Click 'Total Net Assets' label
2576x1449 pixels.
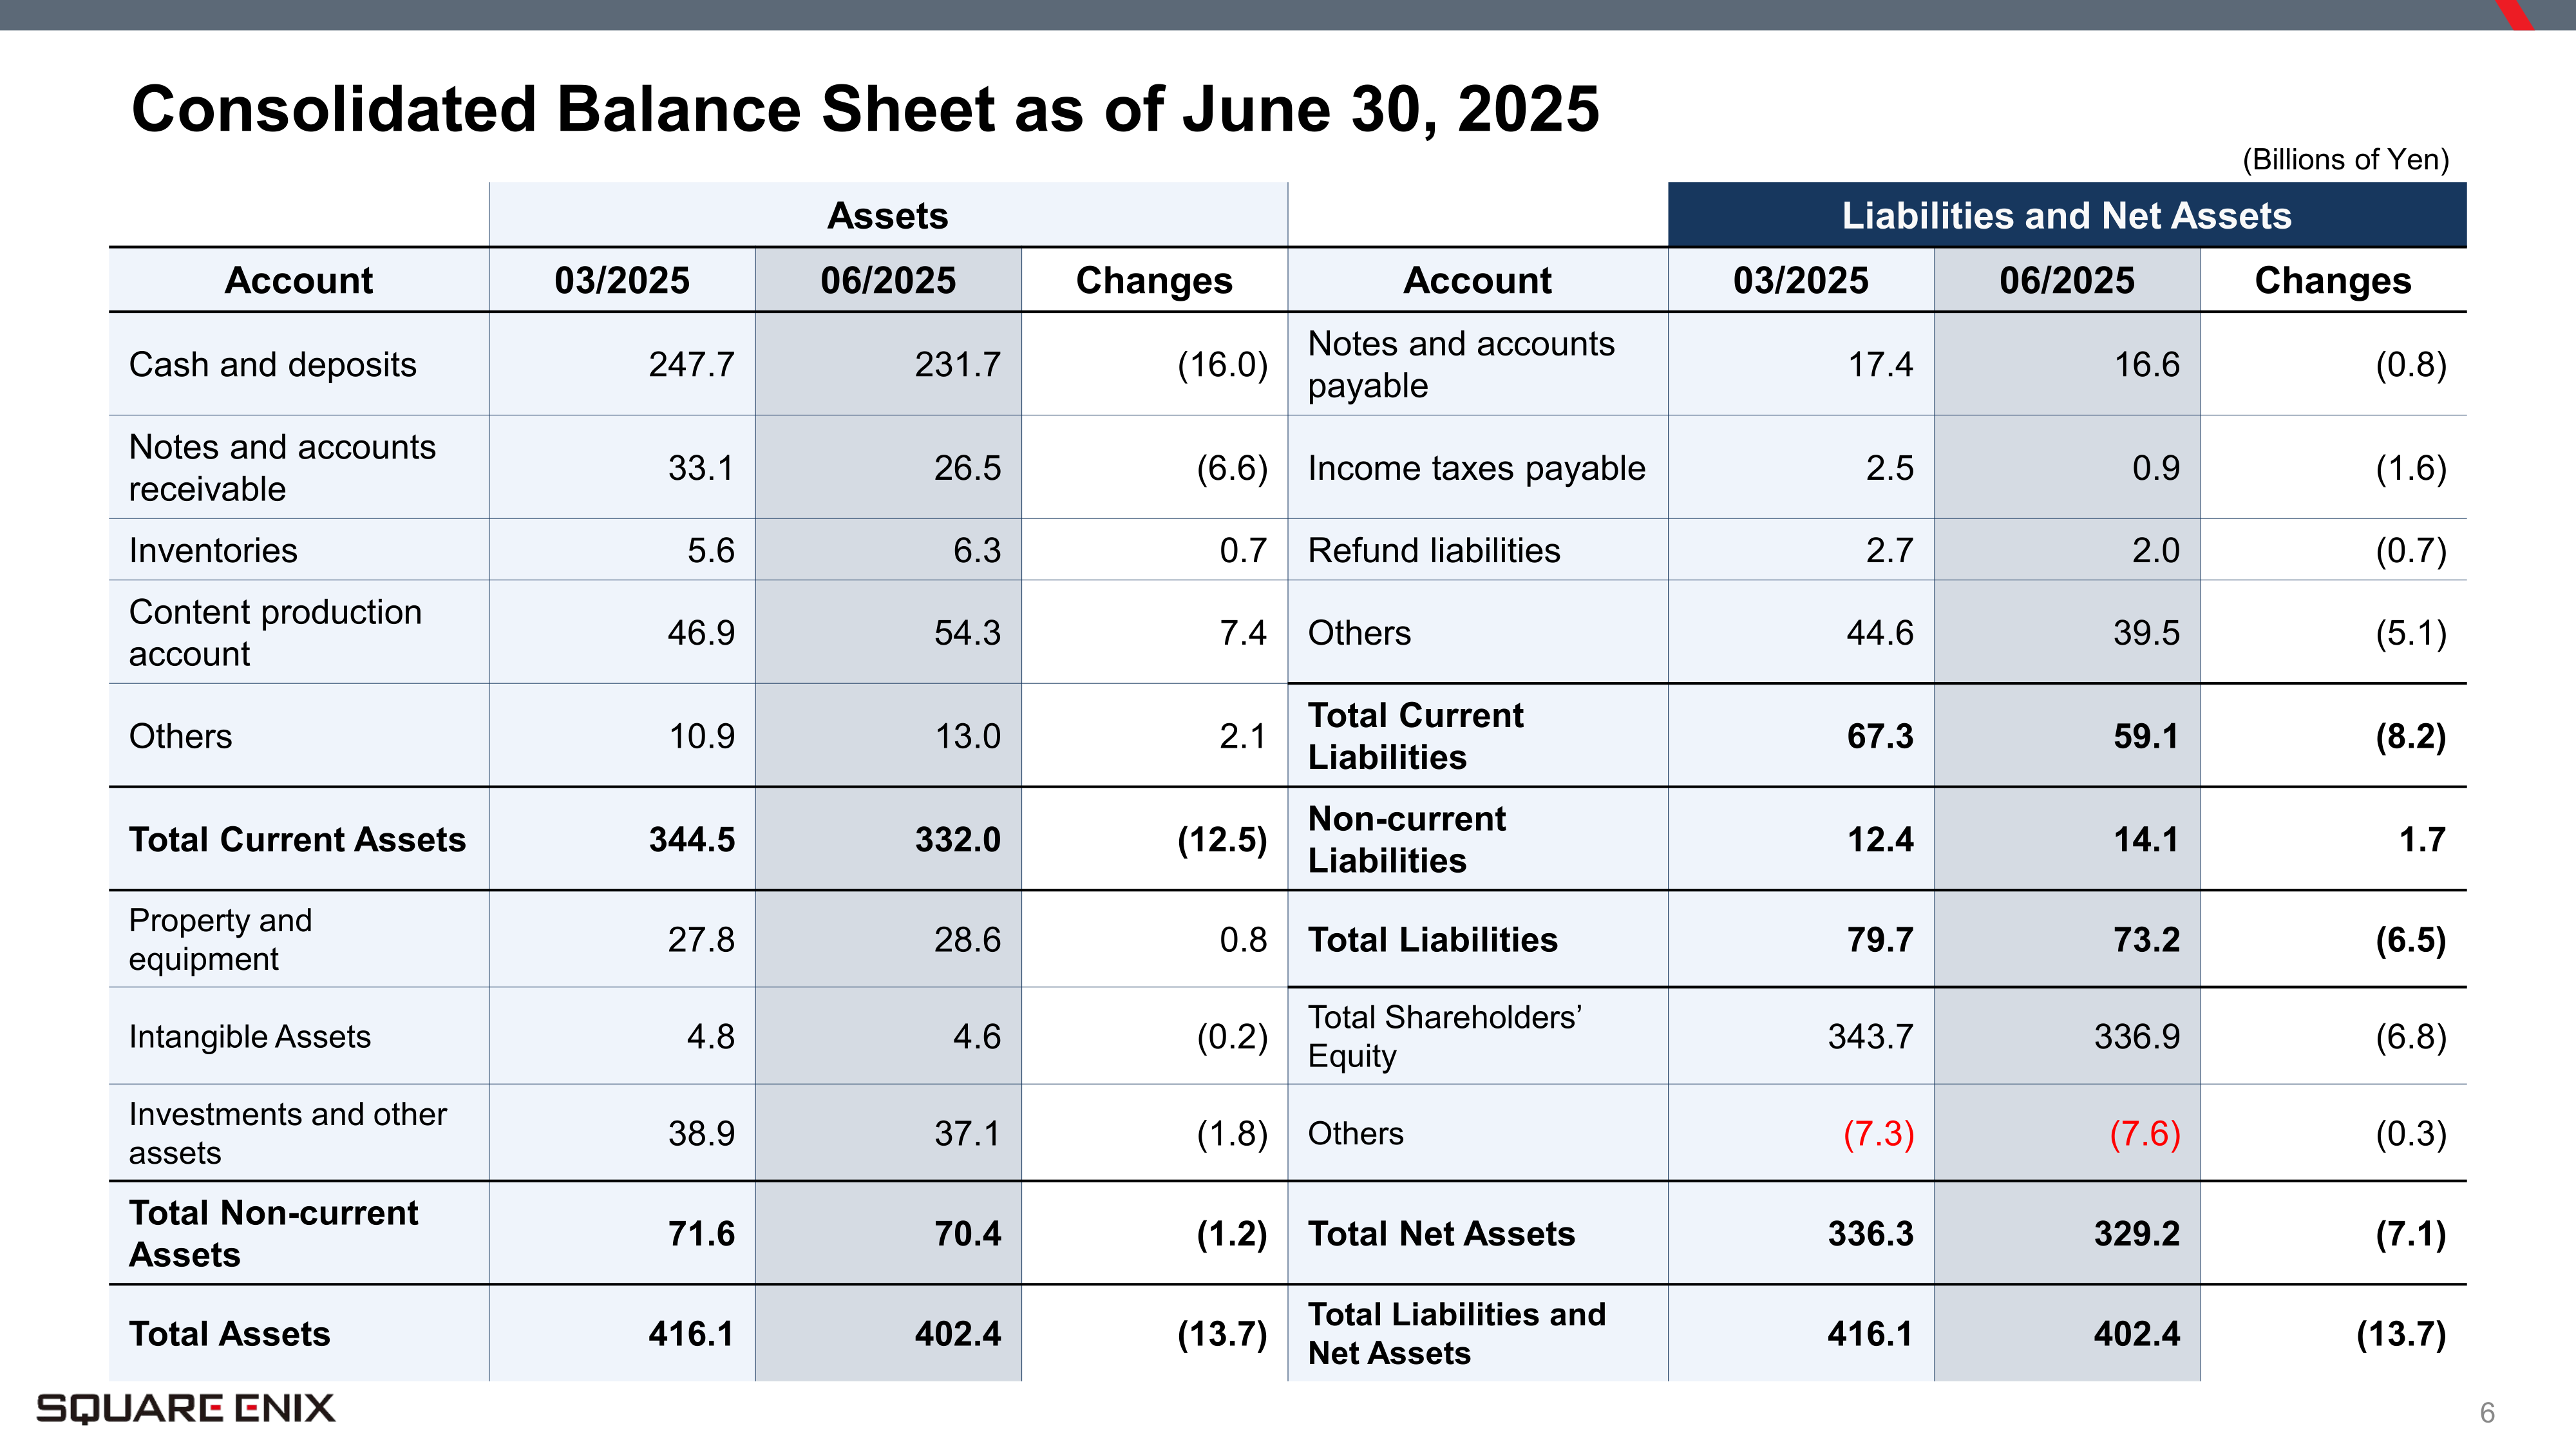click(1441, 1233)
